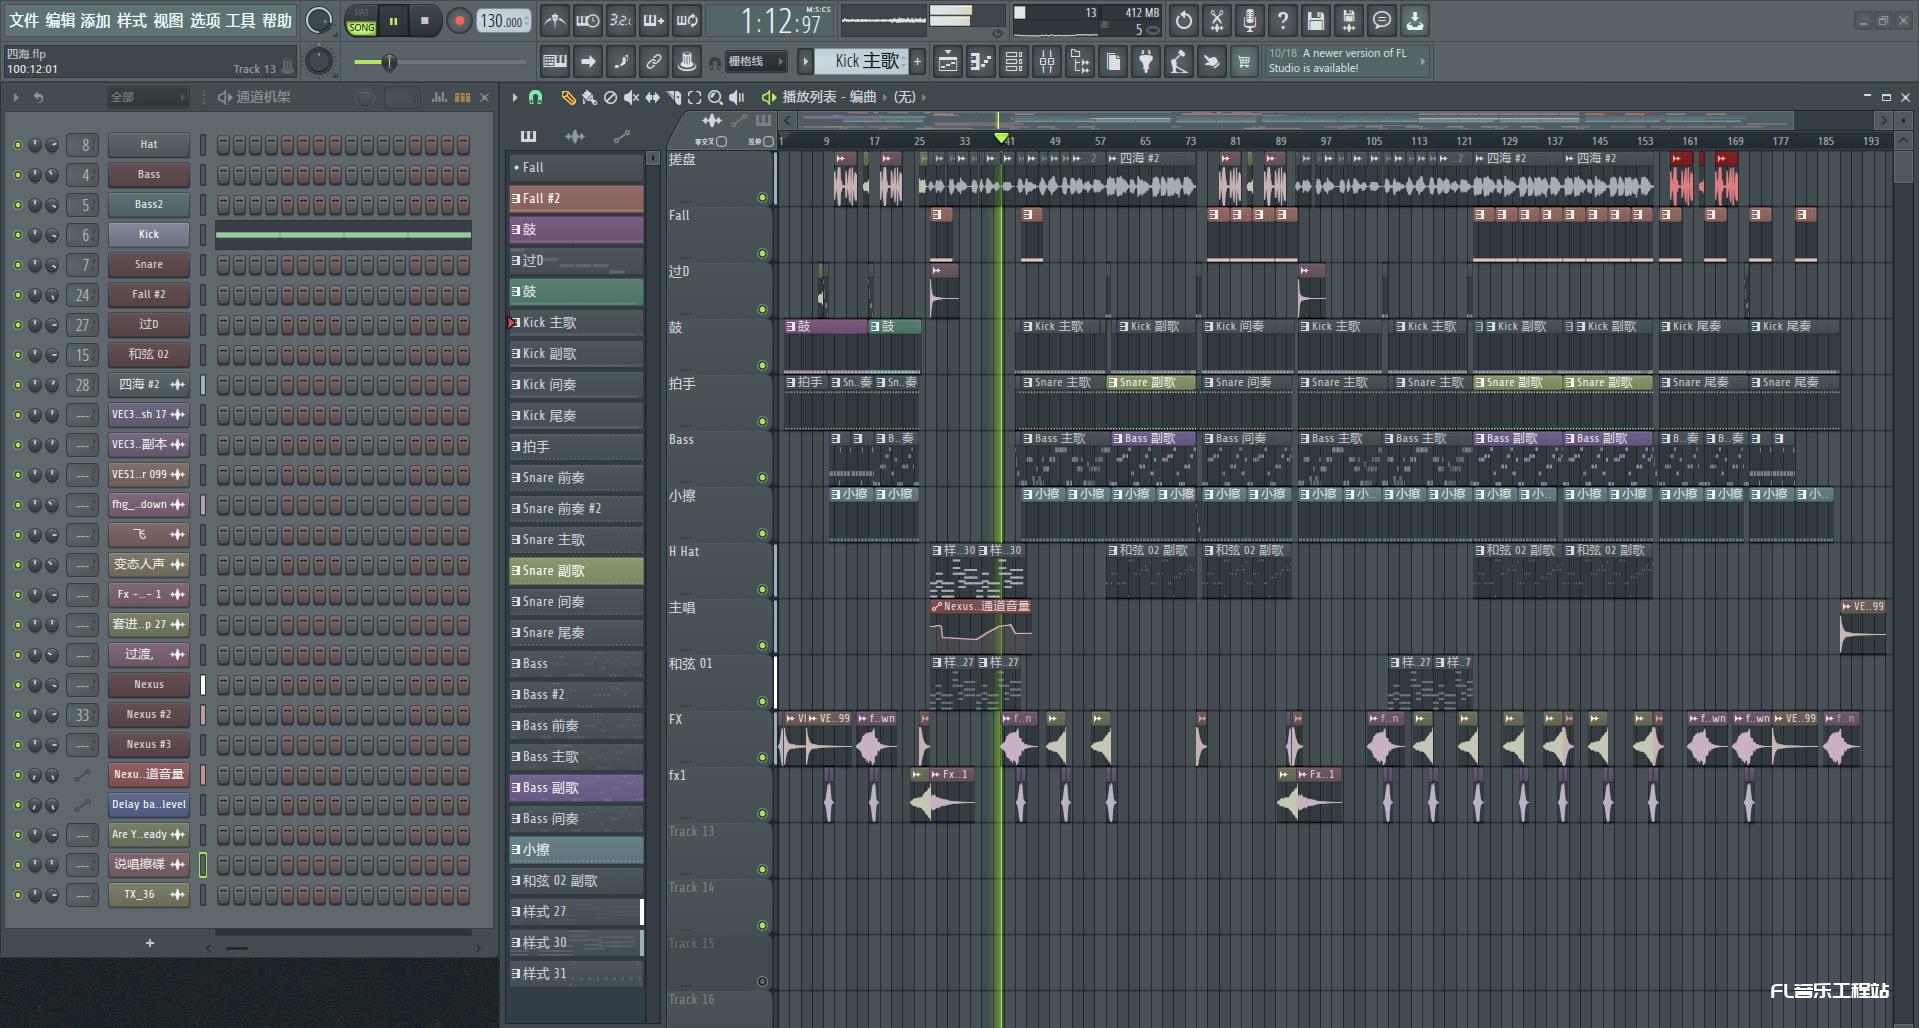Open help with question mark icon
The height and width of the screenshot is (1028, 1919).
[1283, 20]
